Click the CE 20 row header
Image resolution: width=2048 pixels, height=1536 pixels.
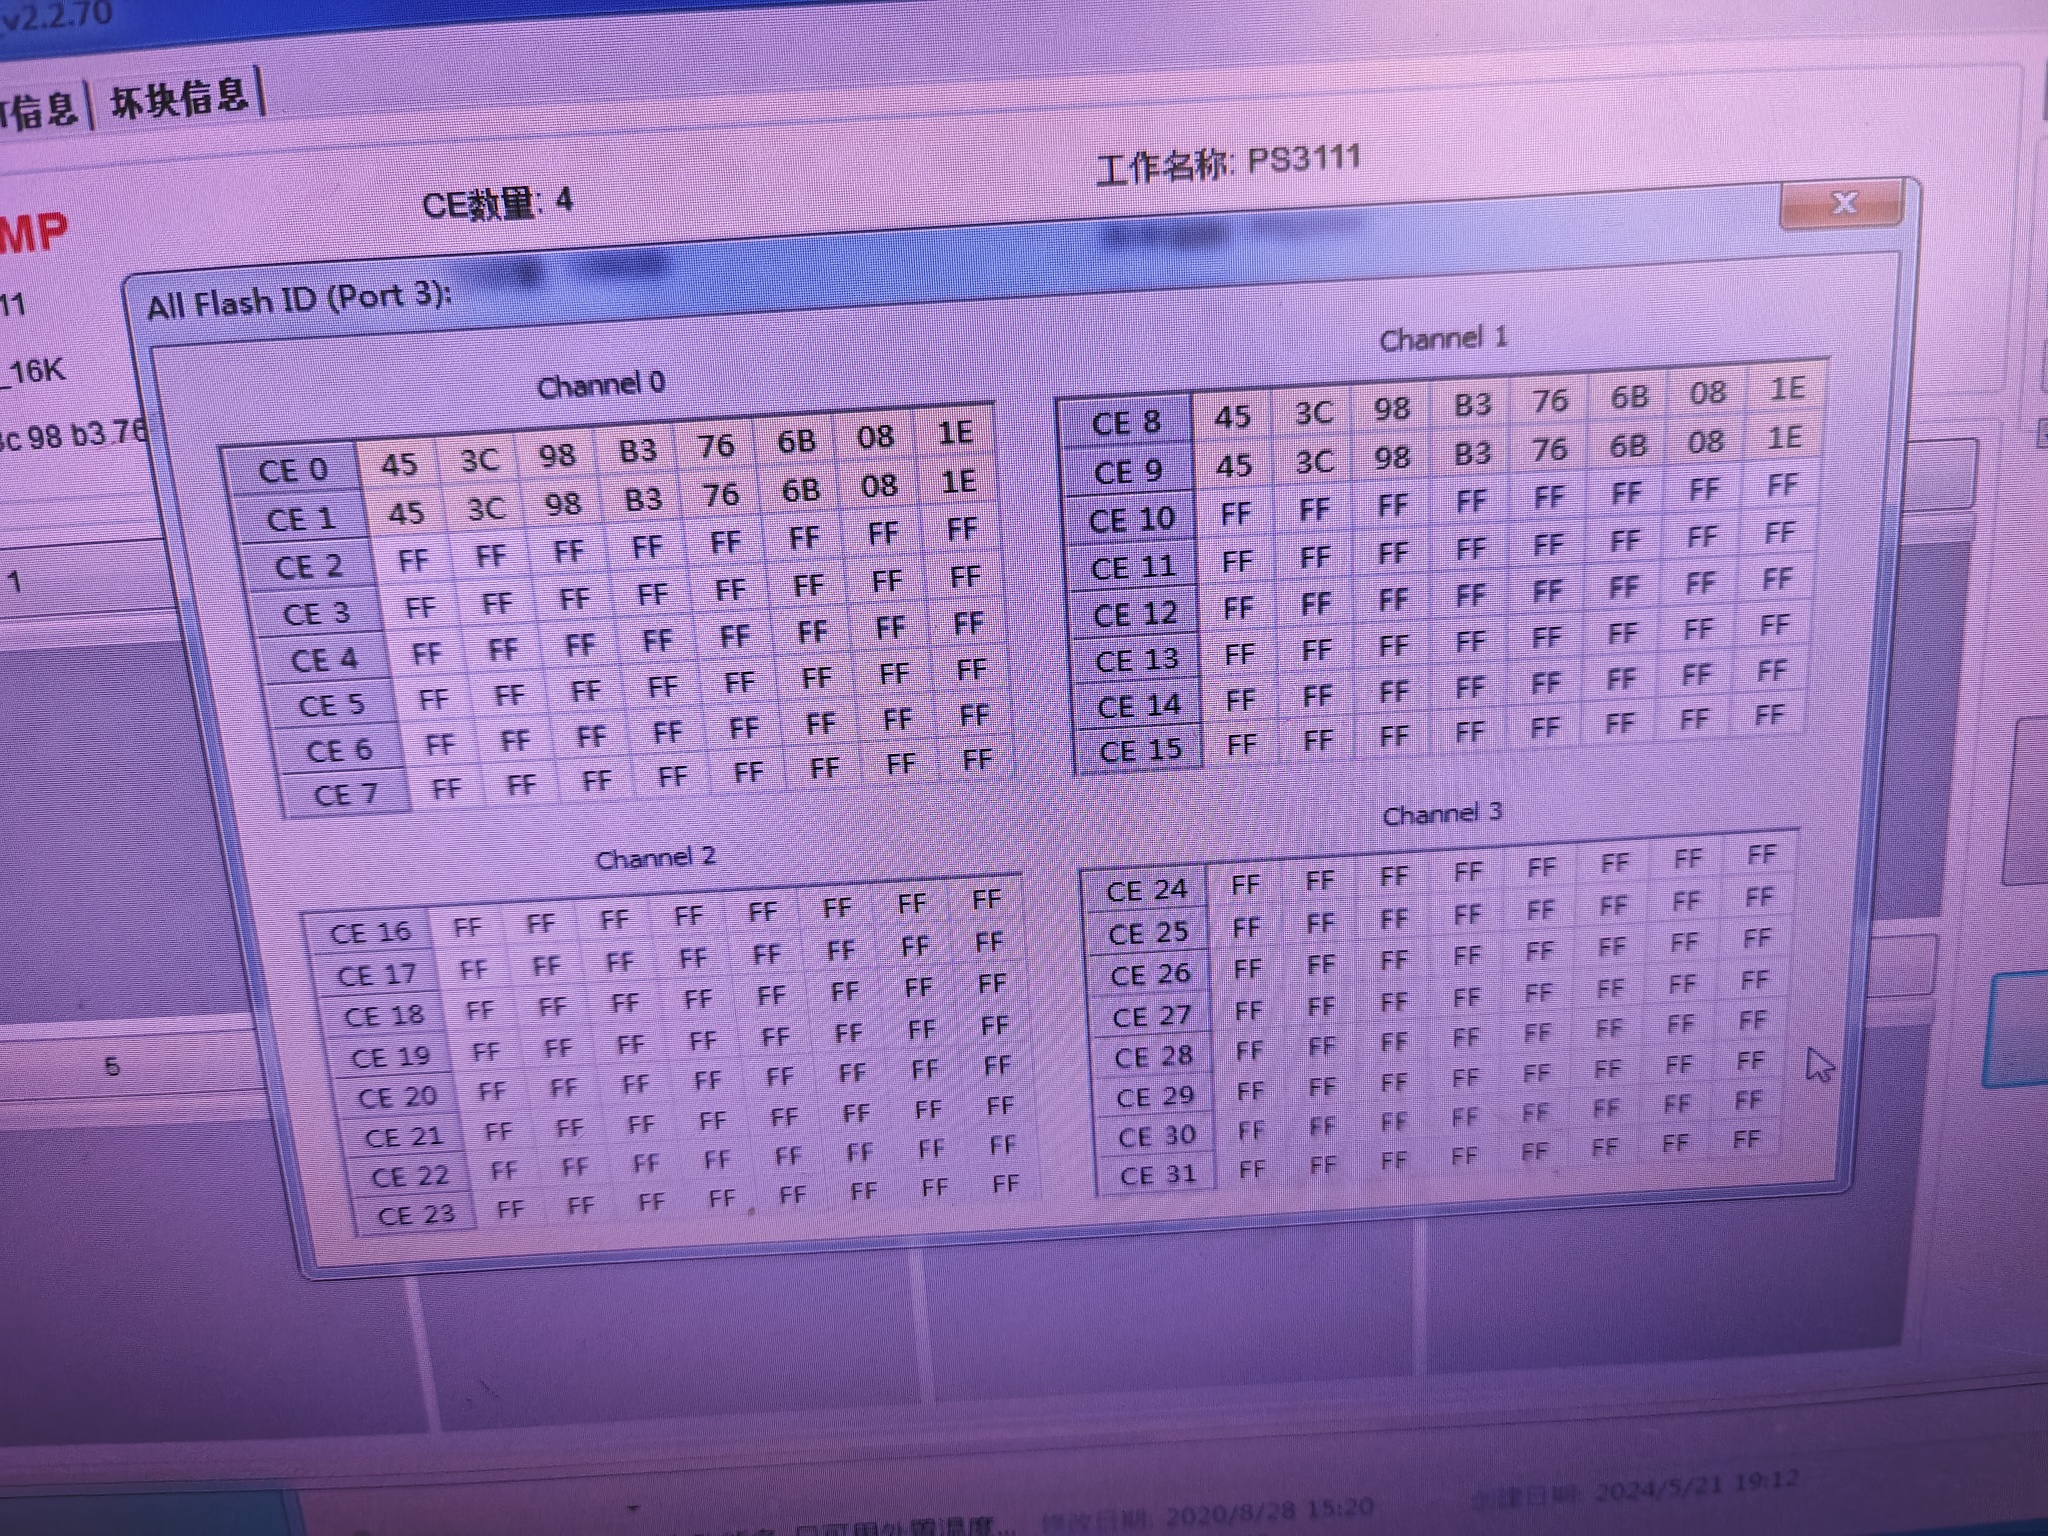pos(397,1097)
